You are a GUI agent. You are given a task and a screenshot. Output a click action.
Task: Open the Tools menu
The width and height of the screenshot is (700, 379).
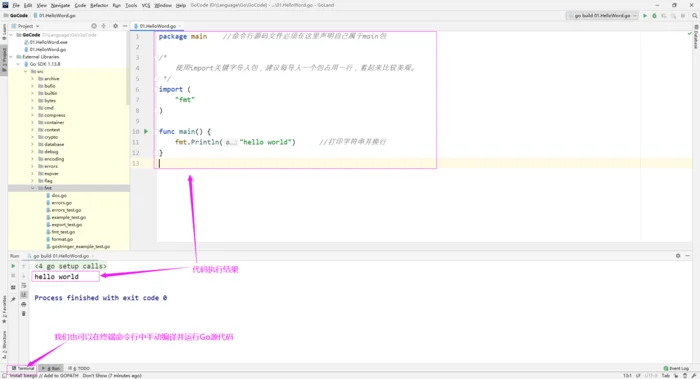[131, 5]
